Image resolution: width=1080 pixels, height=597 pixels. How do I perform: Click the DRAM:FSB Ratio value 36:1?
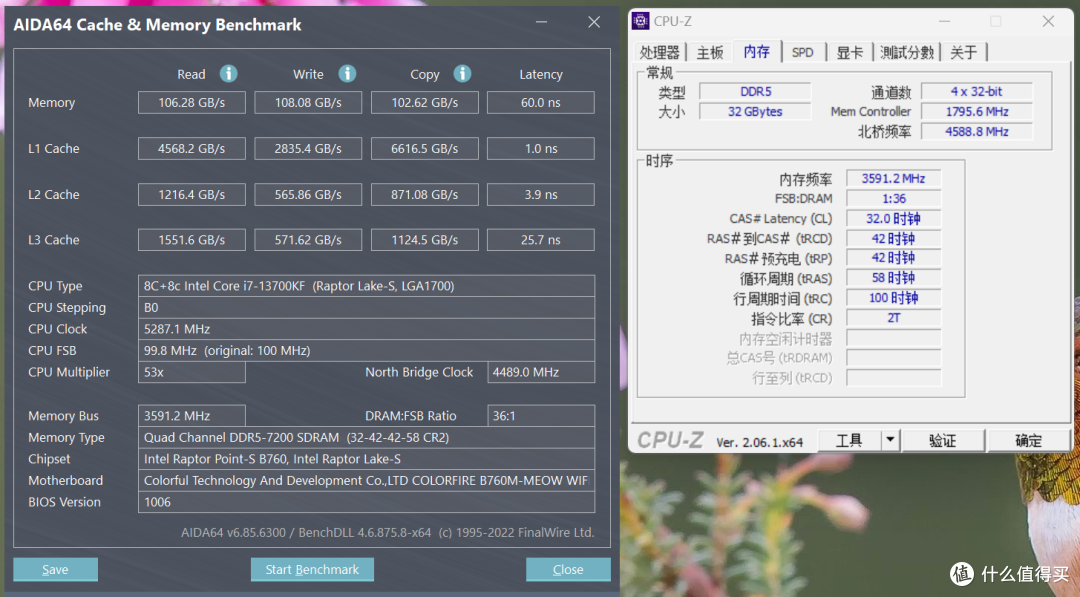coord(541,416)
